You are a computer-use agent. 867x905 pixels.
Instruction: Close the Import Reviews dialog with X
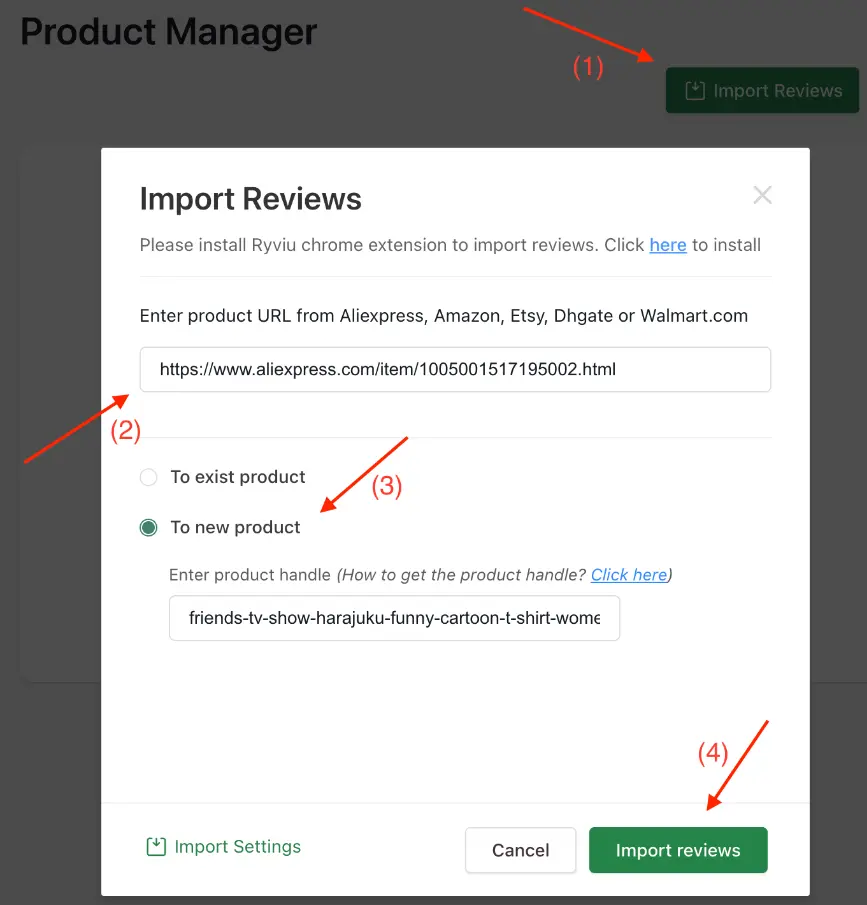(x=762, y=195)
